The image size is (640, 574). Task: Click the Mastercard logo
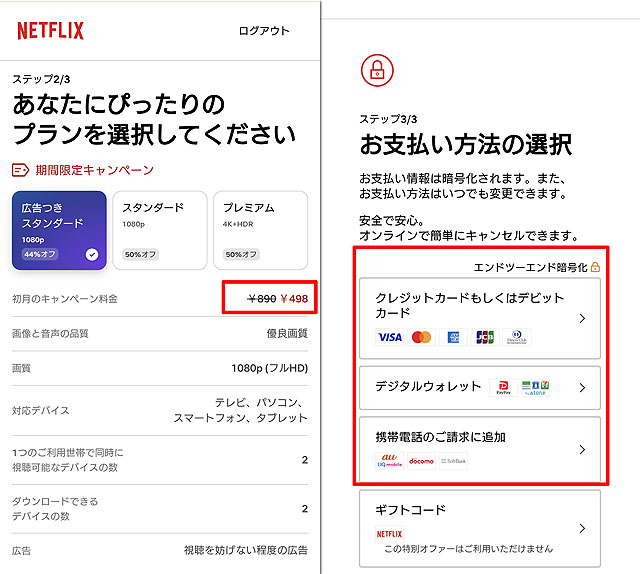click(421, 337)
